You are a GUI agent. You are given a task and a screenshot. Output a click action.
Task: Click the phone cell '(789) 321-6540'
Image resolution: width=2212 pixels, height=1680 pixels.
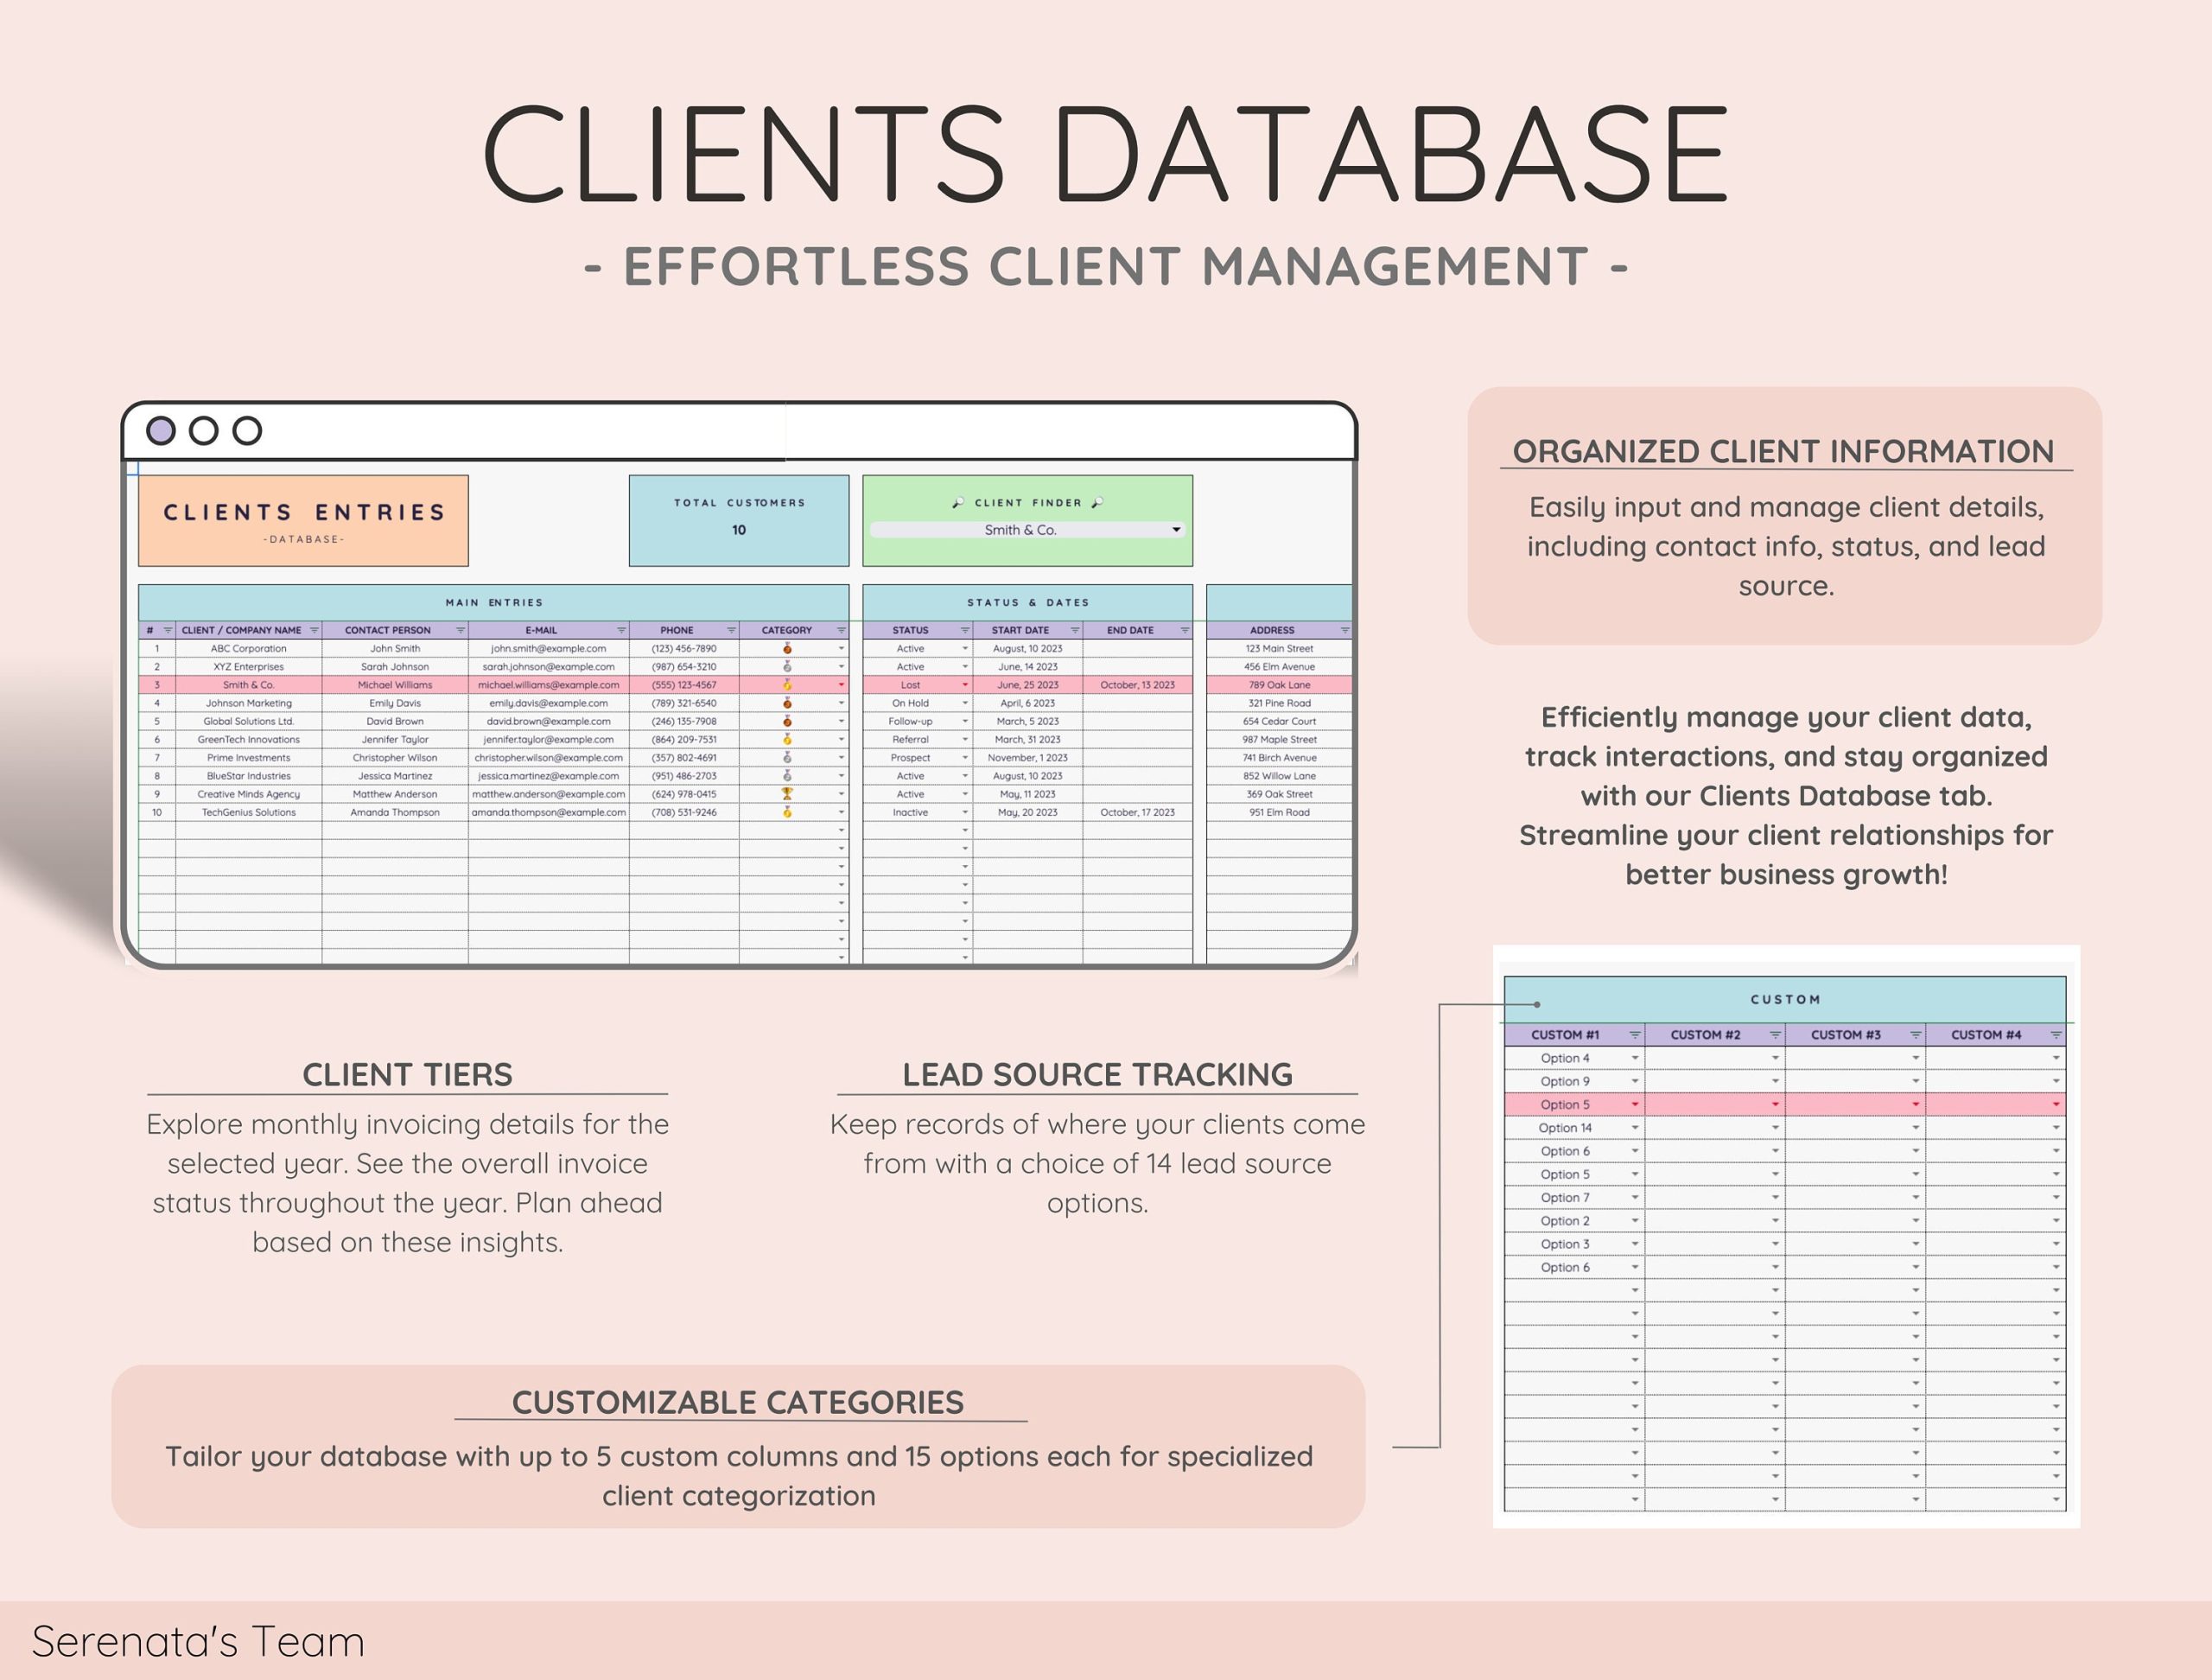[x=684, y=703]
